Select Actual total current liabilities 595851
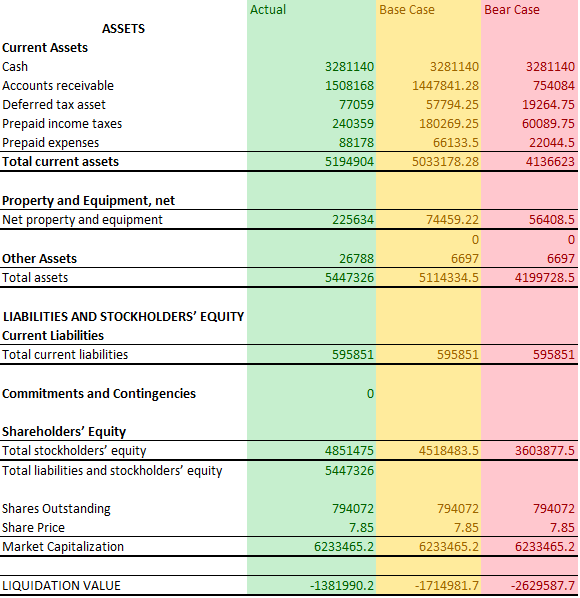Viewport: 580px width, 598px height. [x=311, y=355]
